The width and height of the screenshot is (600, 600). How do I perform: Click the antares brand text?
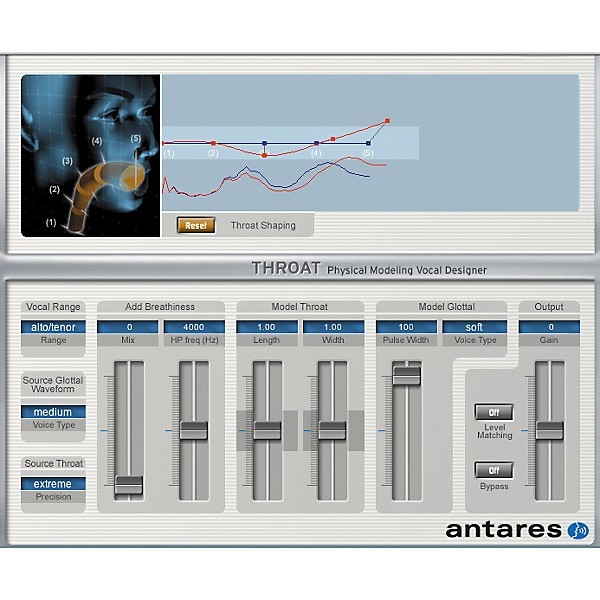503,530
